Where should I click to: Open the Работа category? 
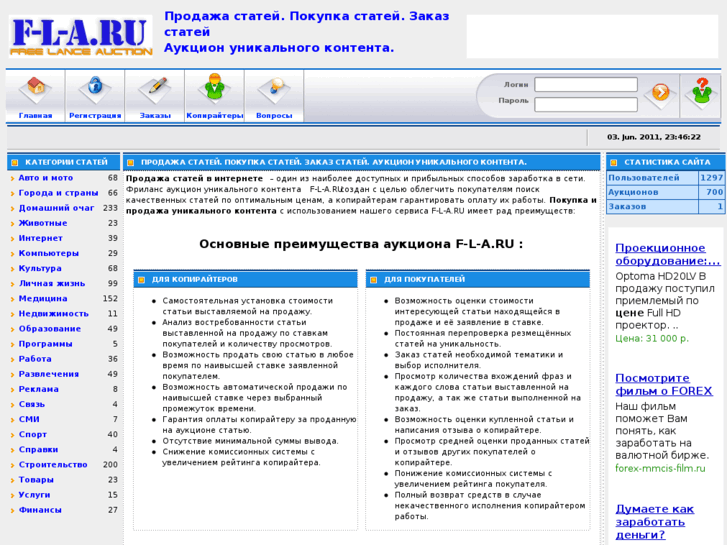coord(35,359)
